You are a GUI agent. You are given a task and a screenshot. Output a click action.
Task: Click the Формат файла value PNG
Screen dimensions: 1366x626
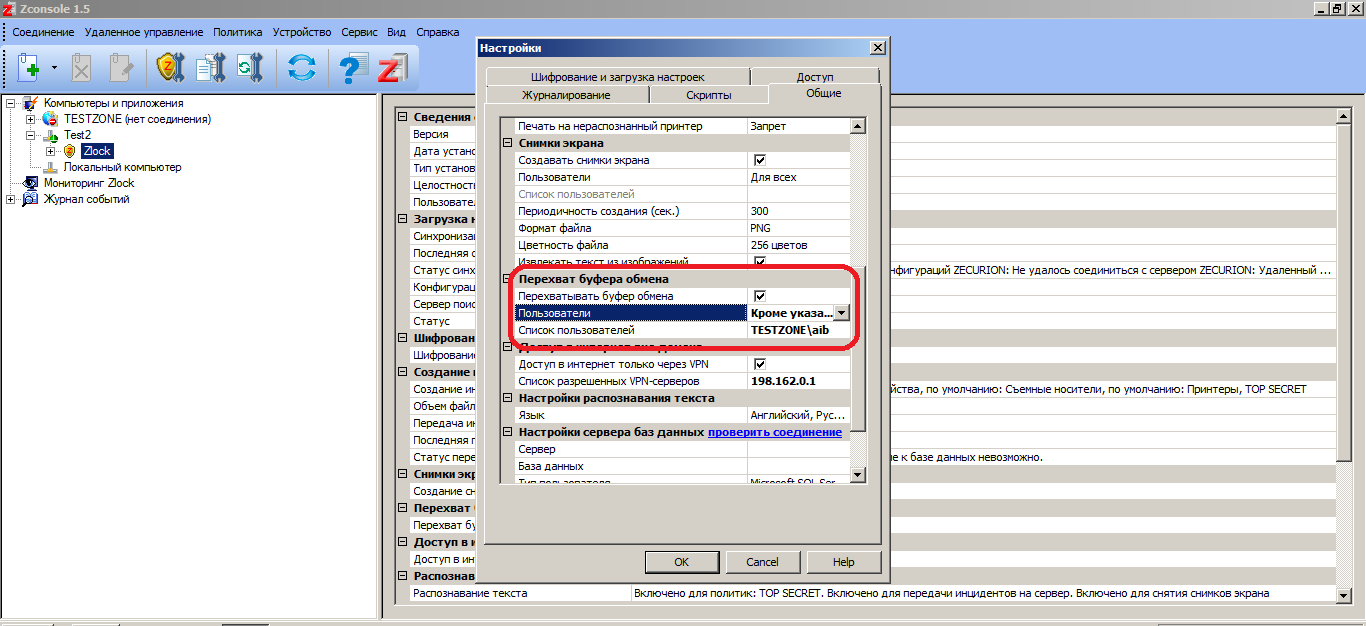click(x=799, y=228)
